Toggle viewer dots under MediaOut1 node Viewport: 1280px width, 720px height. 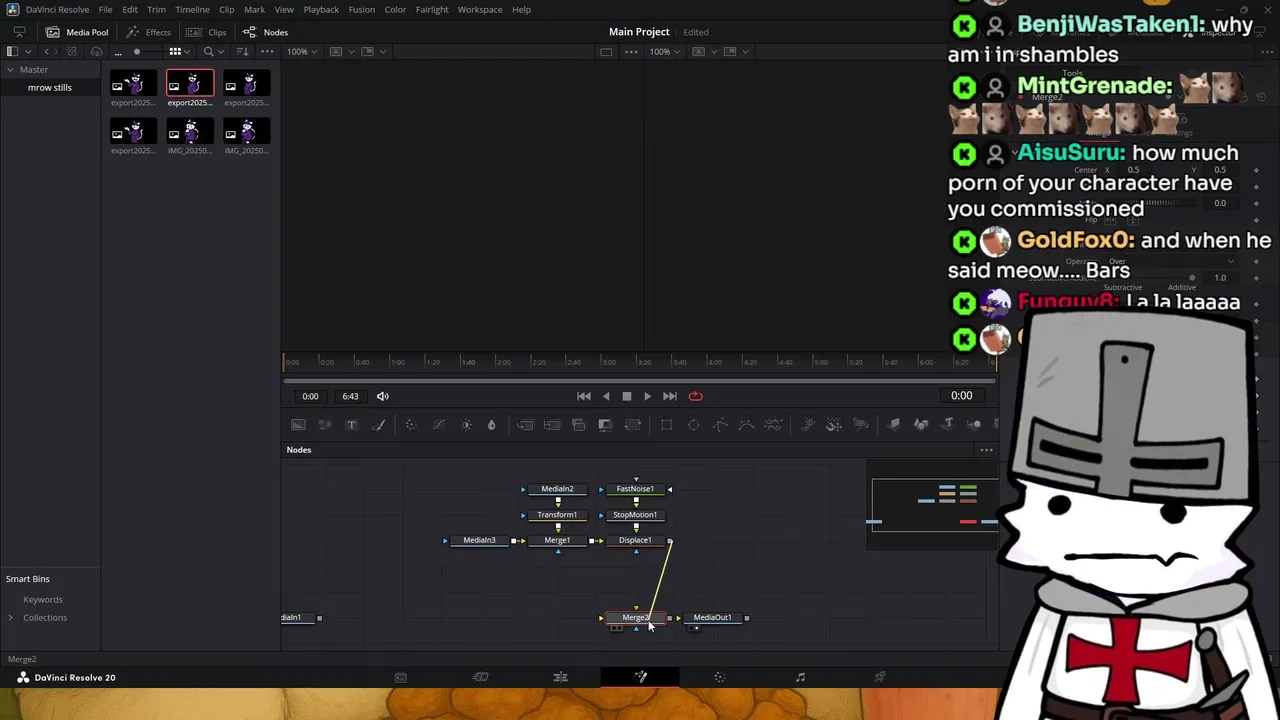pyautogui.click(x=695, y=628)
